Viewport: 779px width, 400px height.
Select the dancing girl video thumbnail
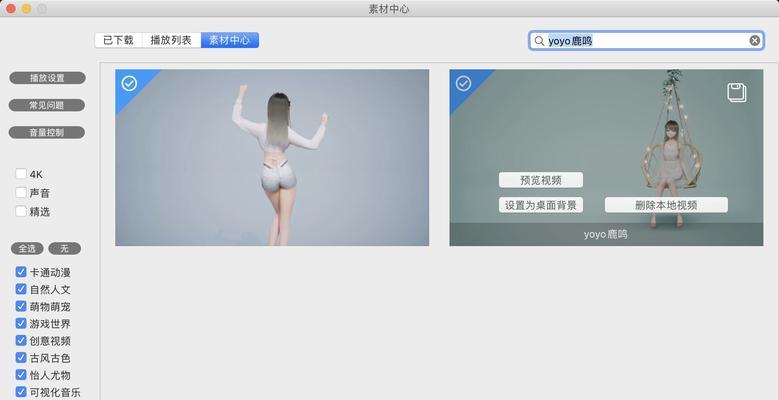pyautogui.click(x=272, y=158)
